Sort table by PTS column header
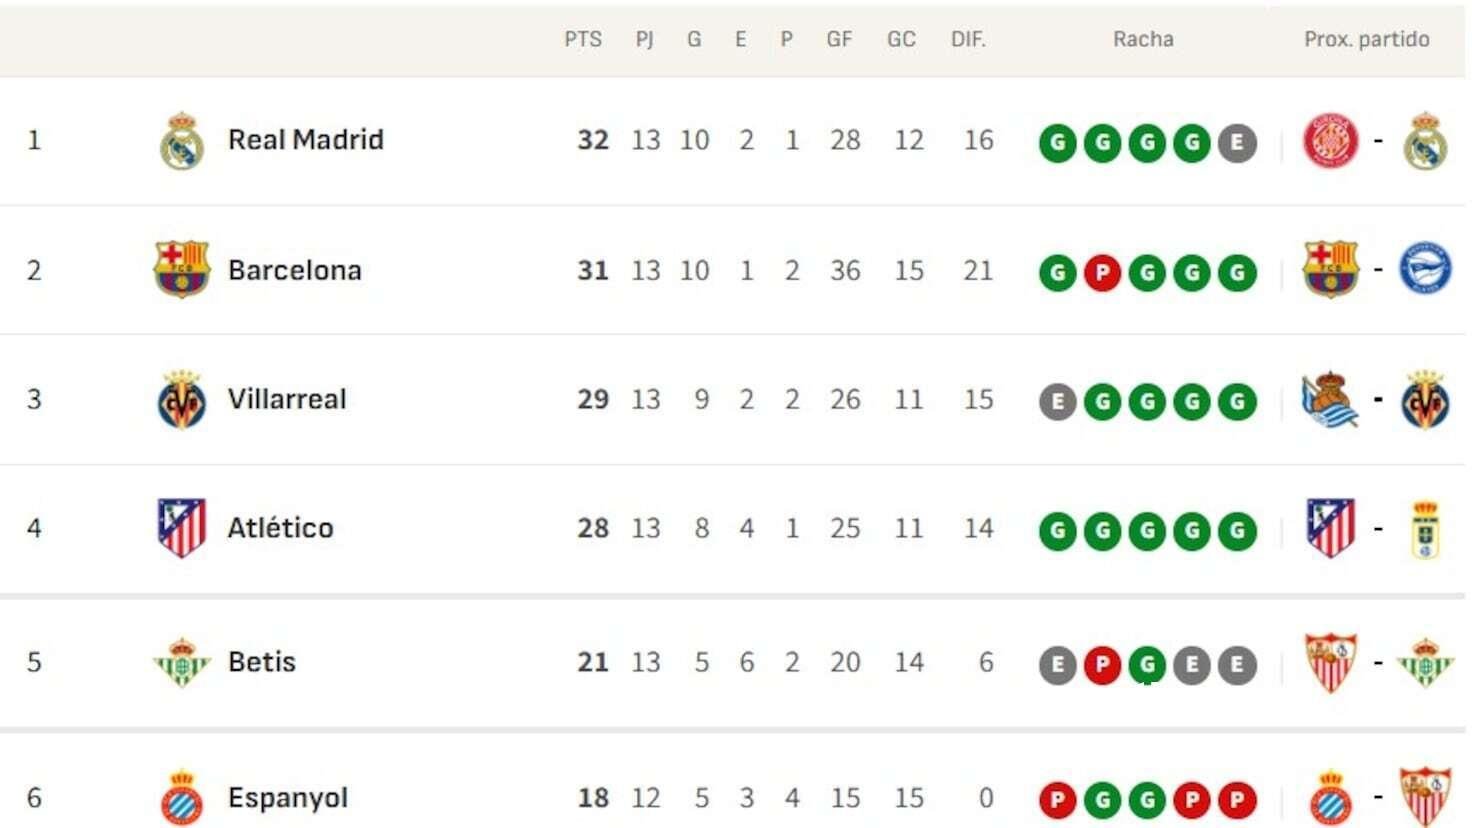The width and height of the screenshot is (1472, 828). (583, 40)
